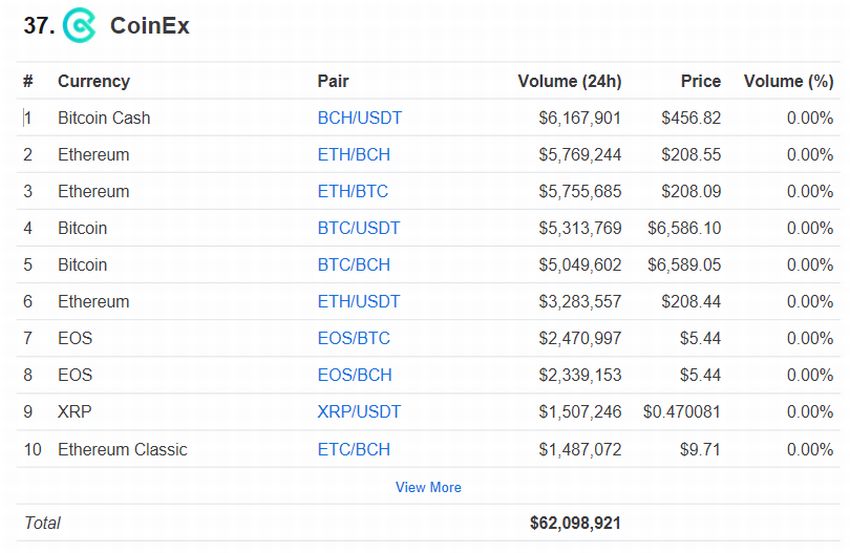Click the CoinEx logo icon
The width and height of the screenshot is (850, 553).
[79, 25]
